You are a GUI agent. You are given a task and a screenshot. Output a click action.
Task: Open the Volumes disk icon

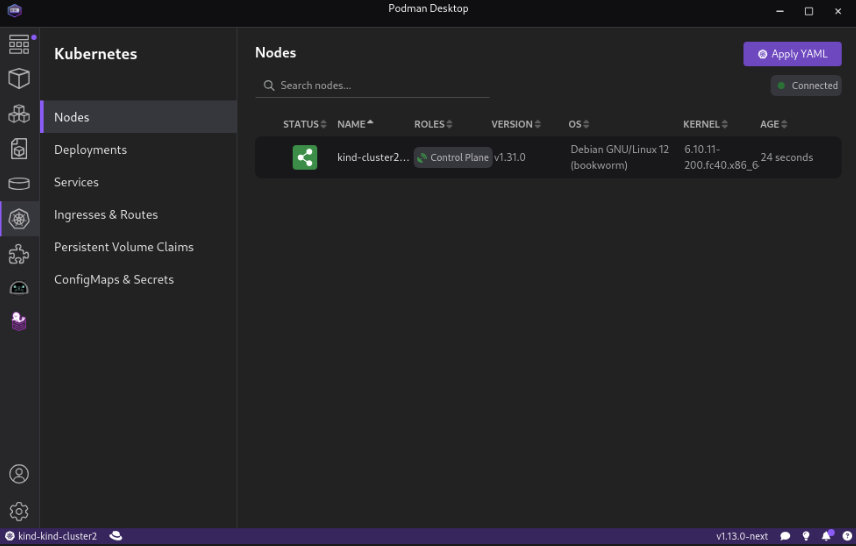point(19,183)
